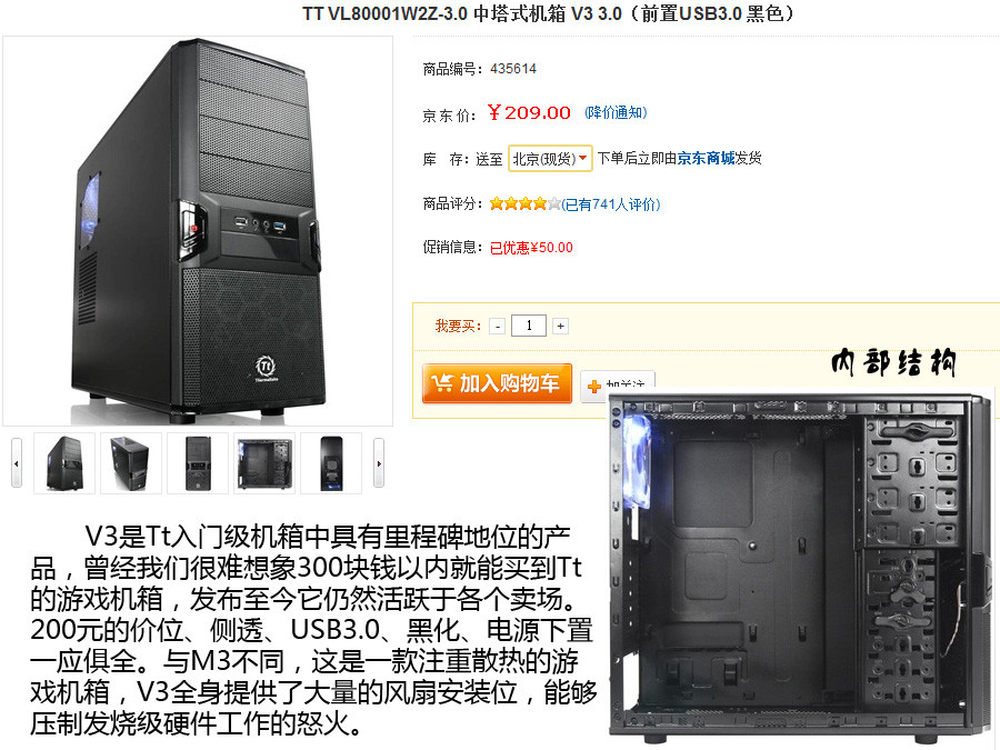Increase quantity with the plus stepper
The image size is (1000, 750).
coord(560,326)
